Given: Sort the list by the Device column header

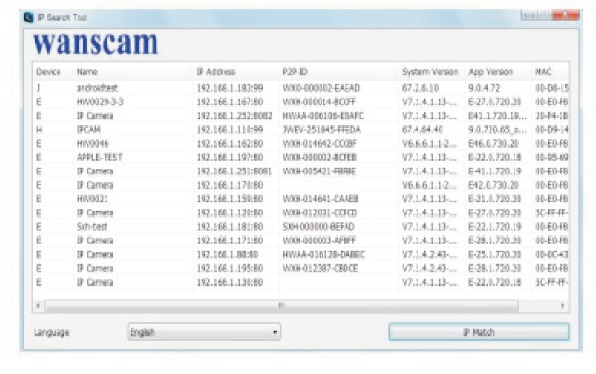Looking at the screenshot, I should (x=48, y=72).
